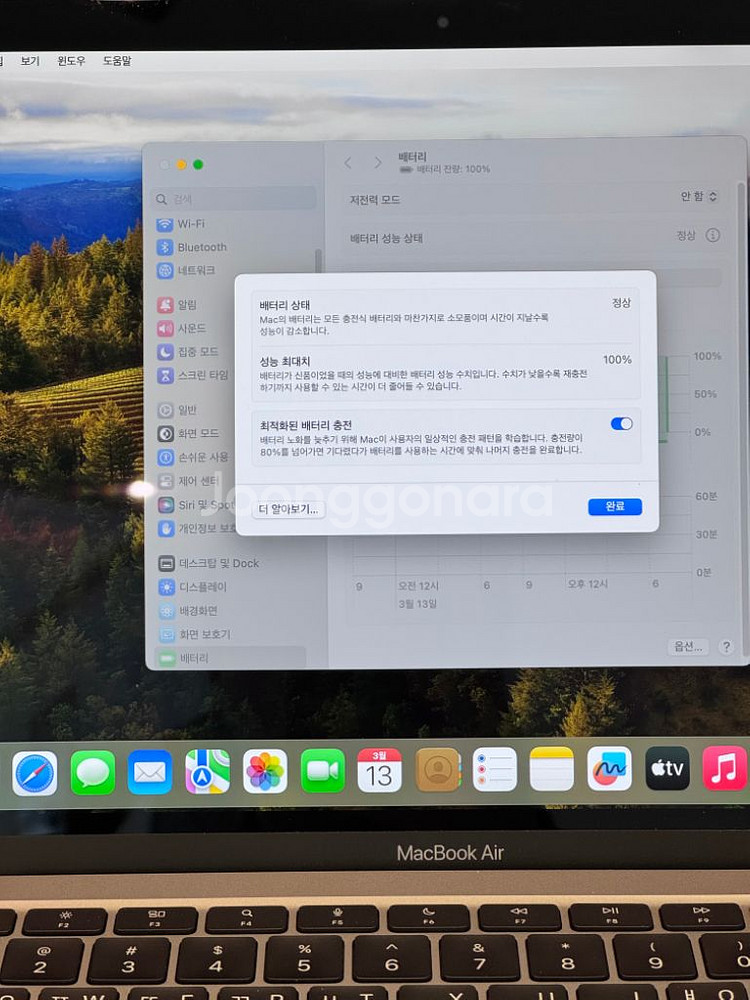Open FaceTime from the Dock
This screenshot has height=1000, width=750.
tap(323, 770)
